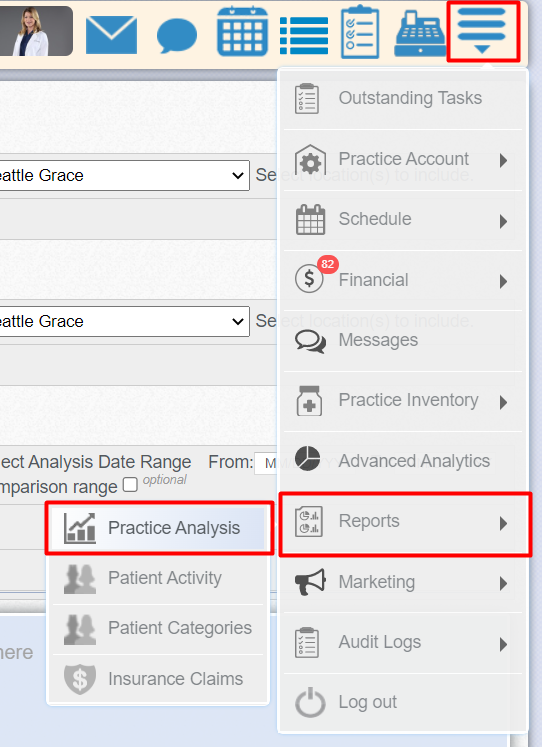Open the envelope mail icon
Image resolution: width=542 pixels, height=747 pixels.
click(x=111, y=35)
